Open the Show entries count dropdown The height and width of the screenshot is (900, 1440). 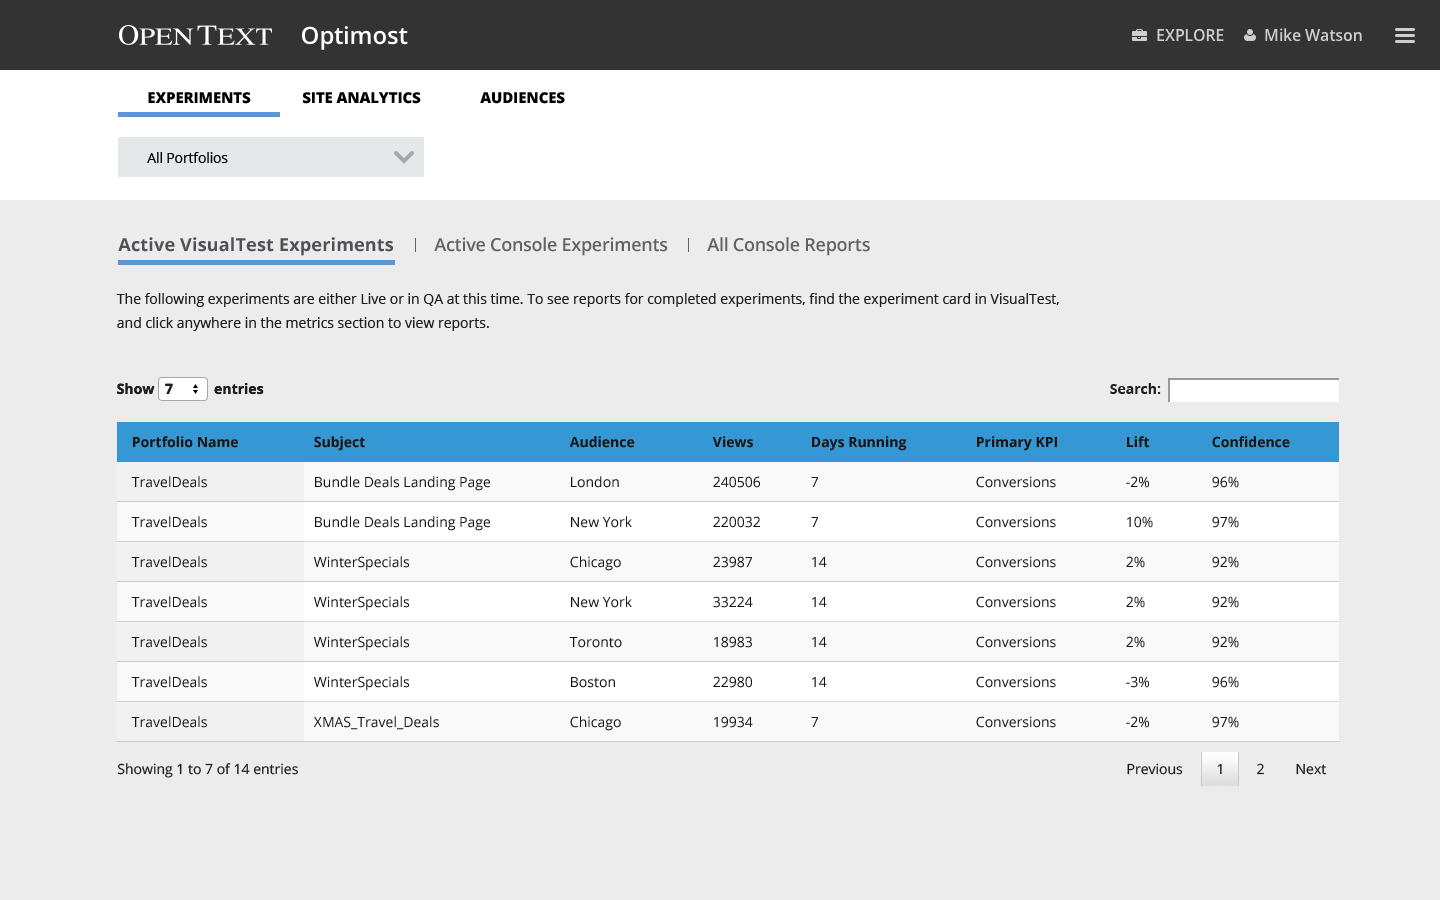(x=183, y=389)
